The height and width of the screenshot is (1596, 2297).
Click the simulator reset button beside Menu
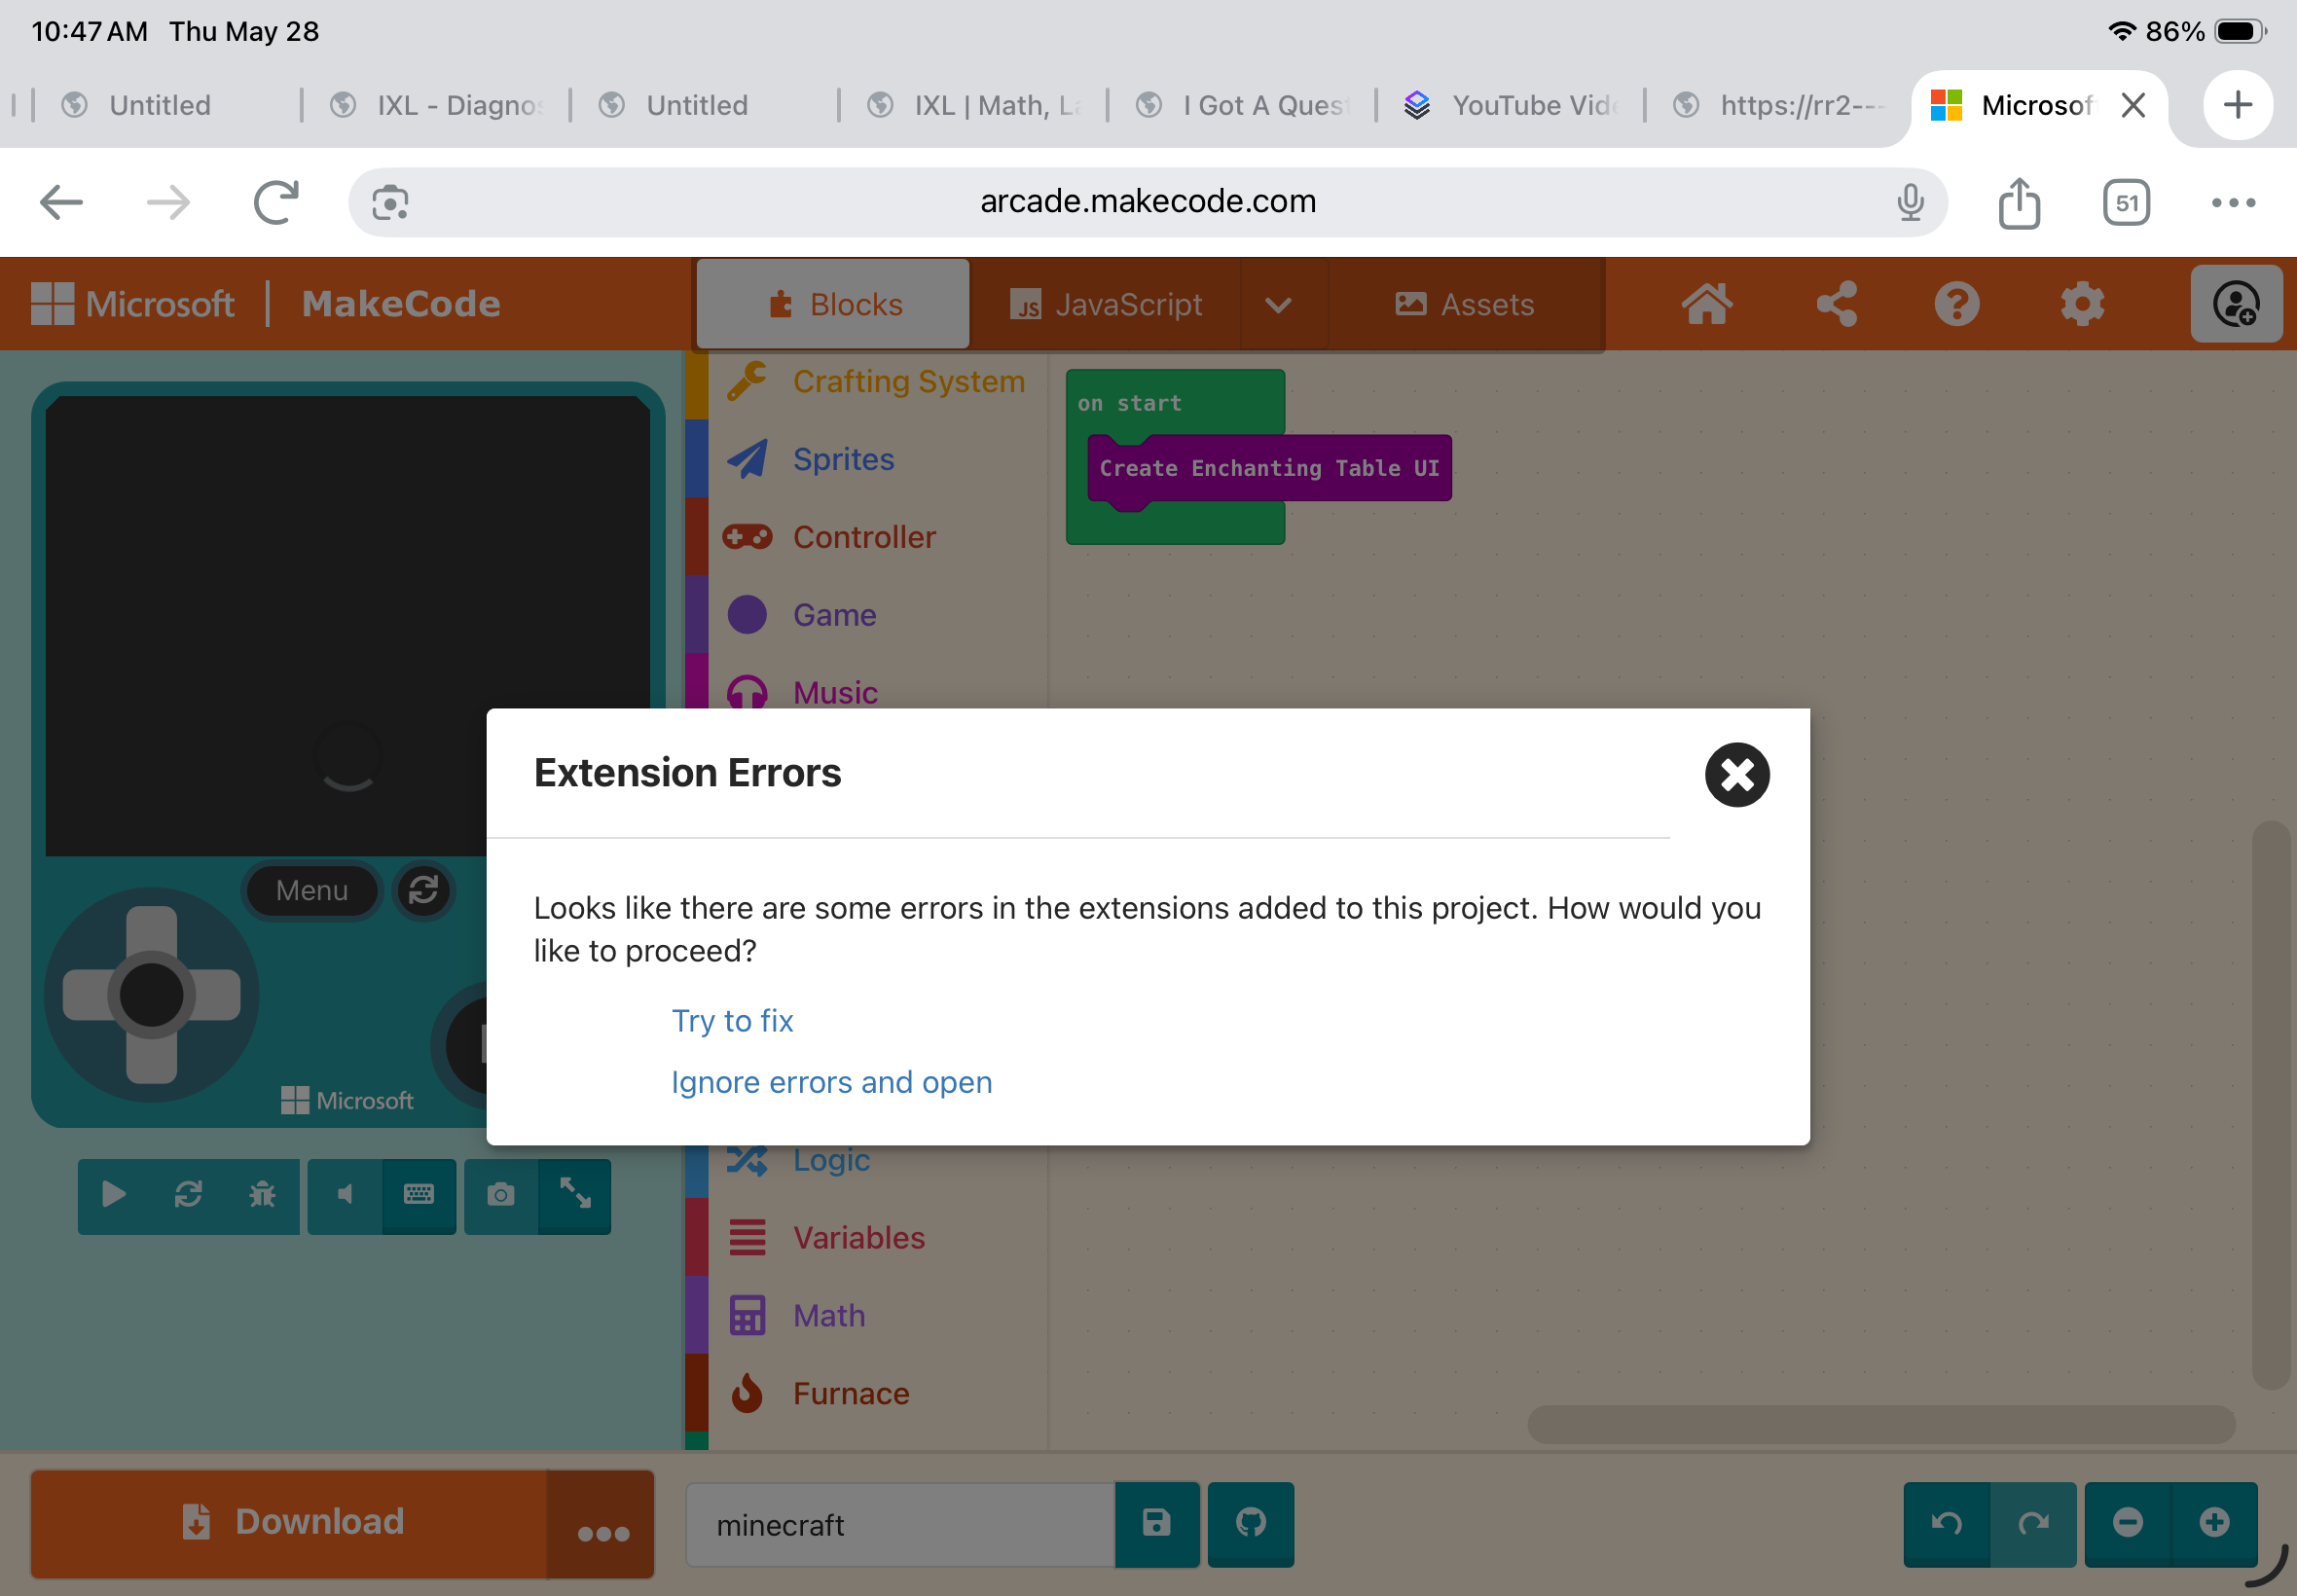click(424, 890)
